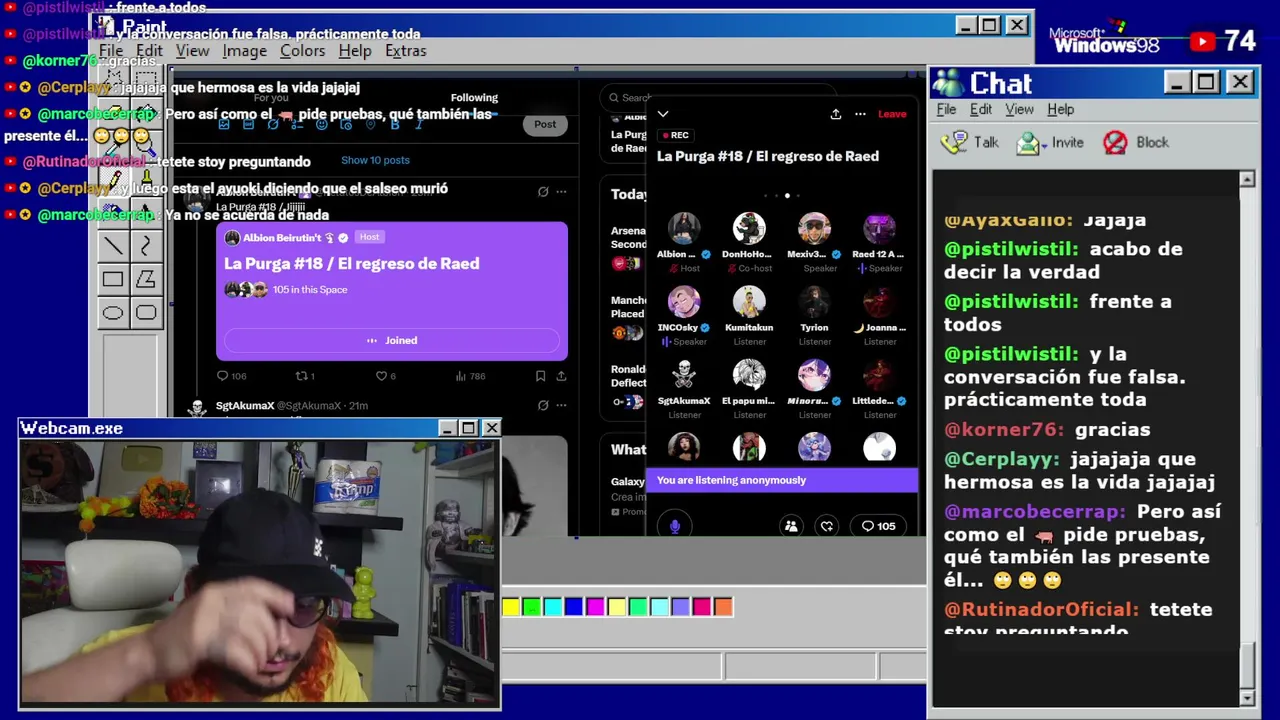The image size is (1280, 720).
Task: Open the View menu in Paint
Action: 192,51
